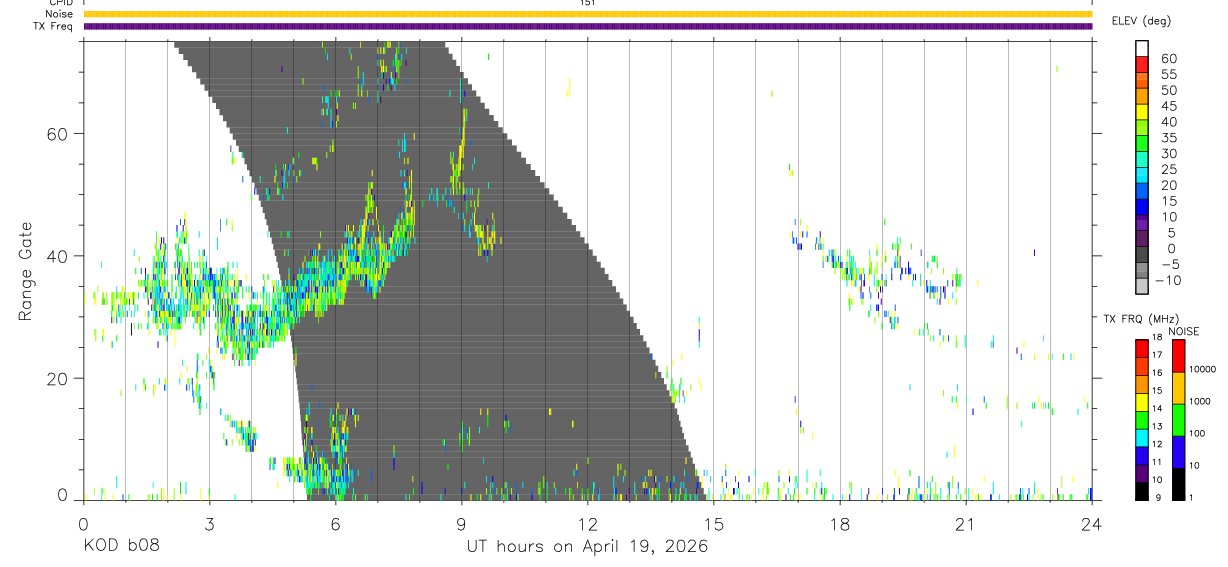Click the ELEV colorbar value '50'
Viewport: 1228px width, 567px height.
[1168, 91]
